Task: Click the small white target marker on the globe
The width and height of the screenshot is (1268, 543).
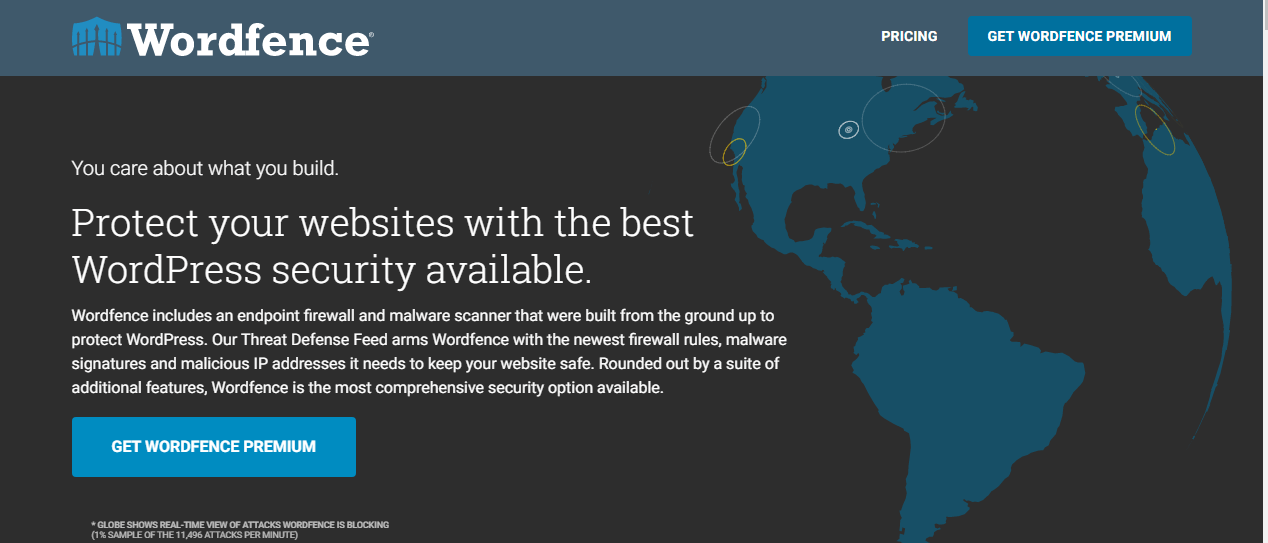Action: coord(848,130)
